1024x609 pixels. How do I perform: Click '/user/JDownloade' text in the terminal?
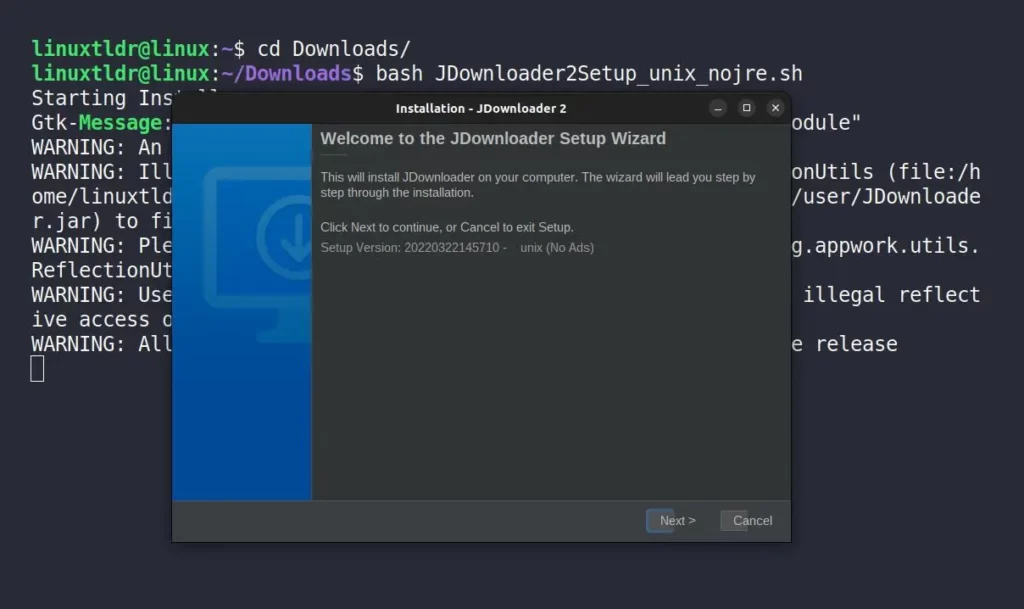click(x=886, y=196)
